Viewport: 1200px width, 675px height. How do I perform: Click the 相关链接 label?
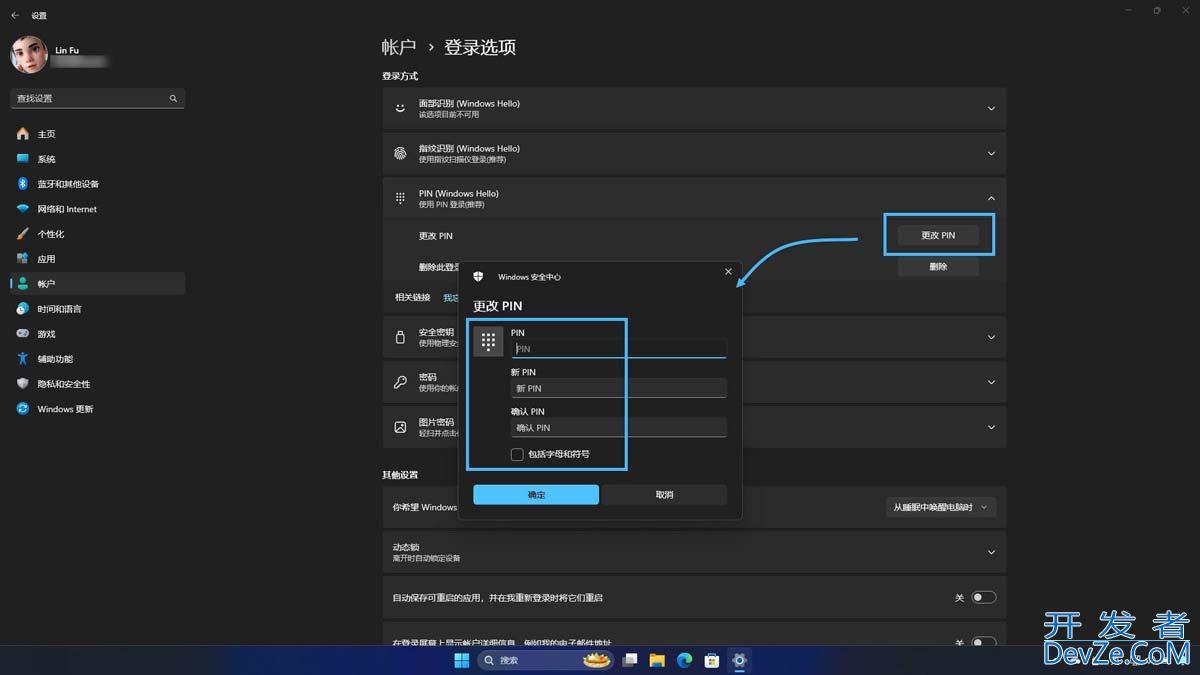[x=412, y=297]
